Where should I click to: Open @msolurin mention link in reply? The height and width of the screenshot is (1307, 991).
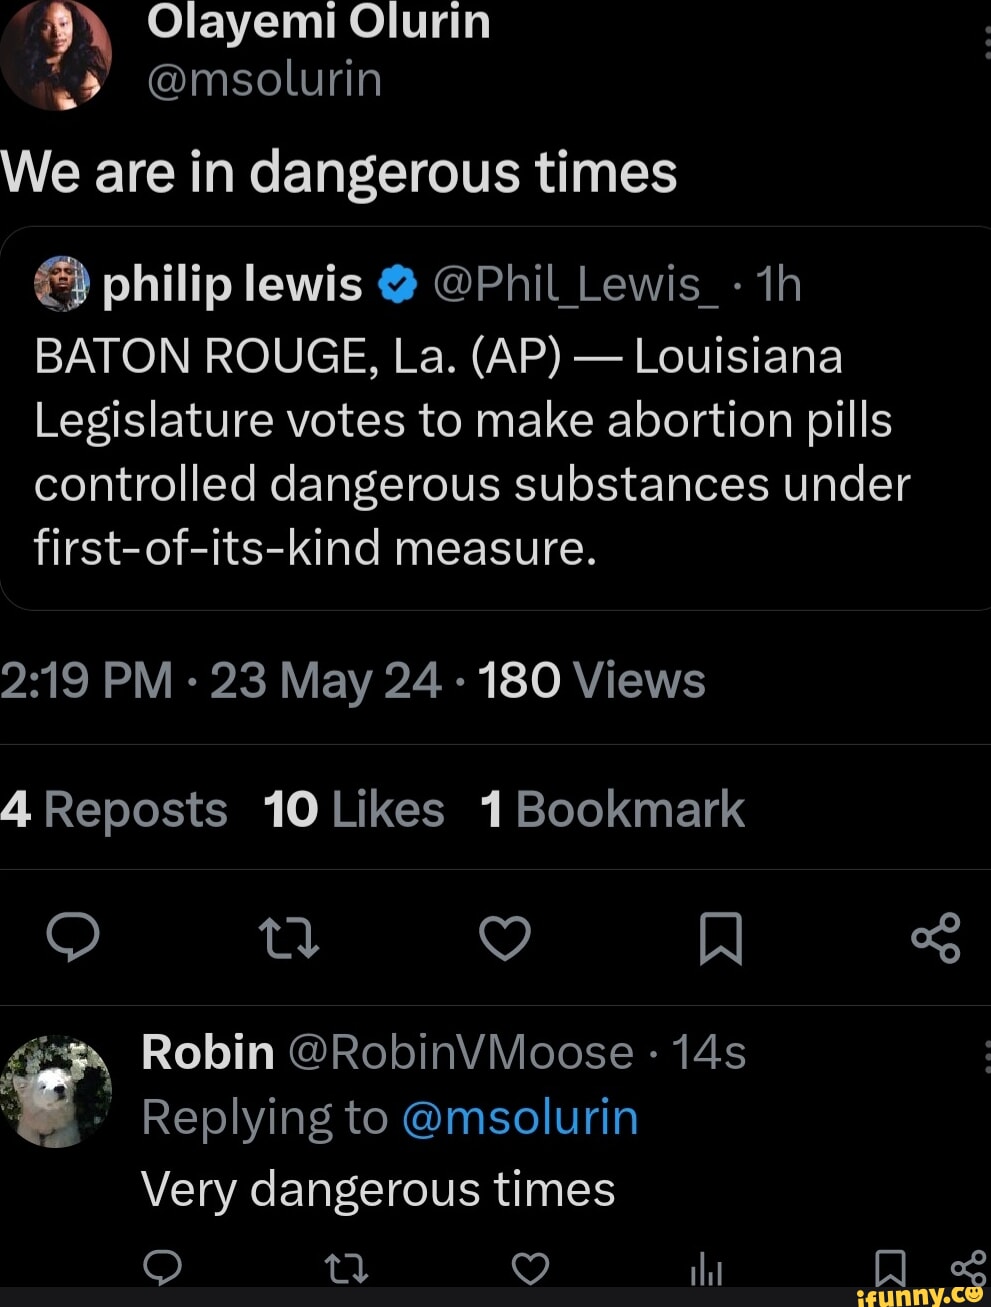click(x=519, y=1117)
